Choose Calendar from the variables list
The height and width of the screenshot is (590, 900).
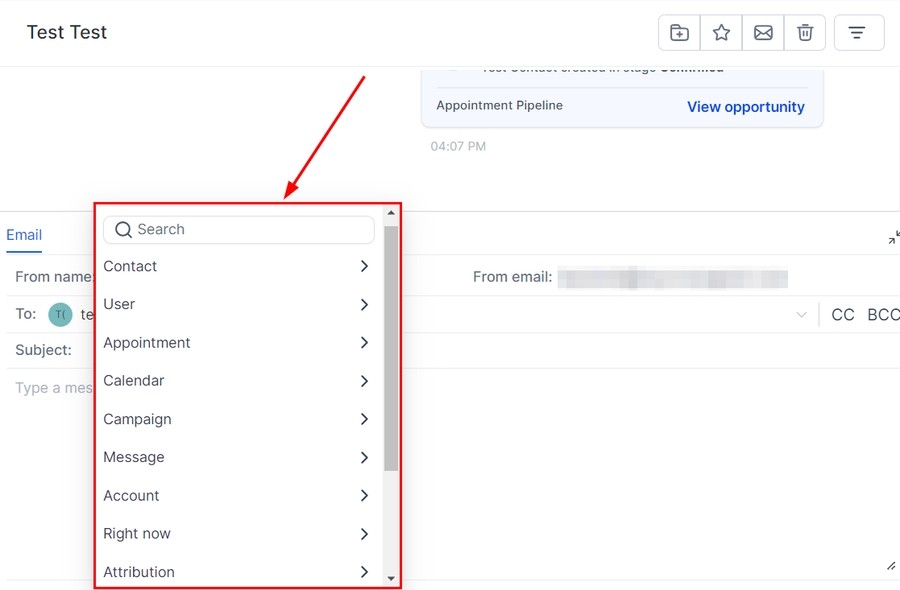[x=134, y=381]
